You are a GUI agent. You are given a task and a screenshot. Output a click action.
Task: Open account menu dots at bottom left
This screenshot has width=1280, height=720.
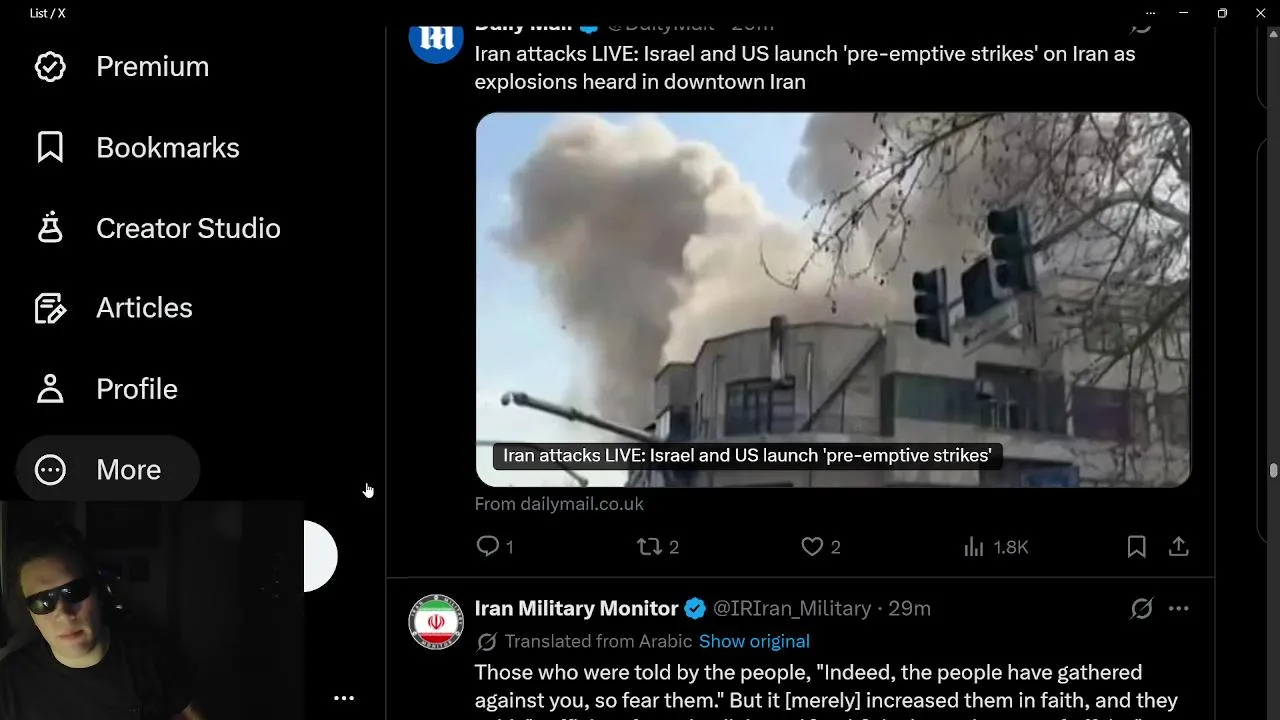point(344,698)
